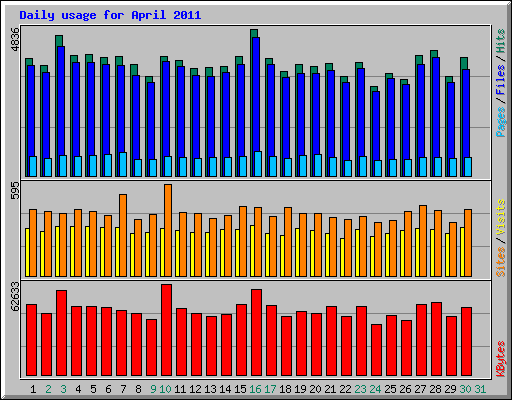
Task: Select the cyan "Pages" legend label
Action: coord(500,122)
